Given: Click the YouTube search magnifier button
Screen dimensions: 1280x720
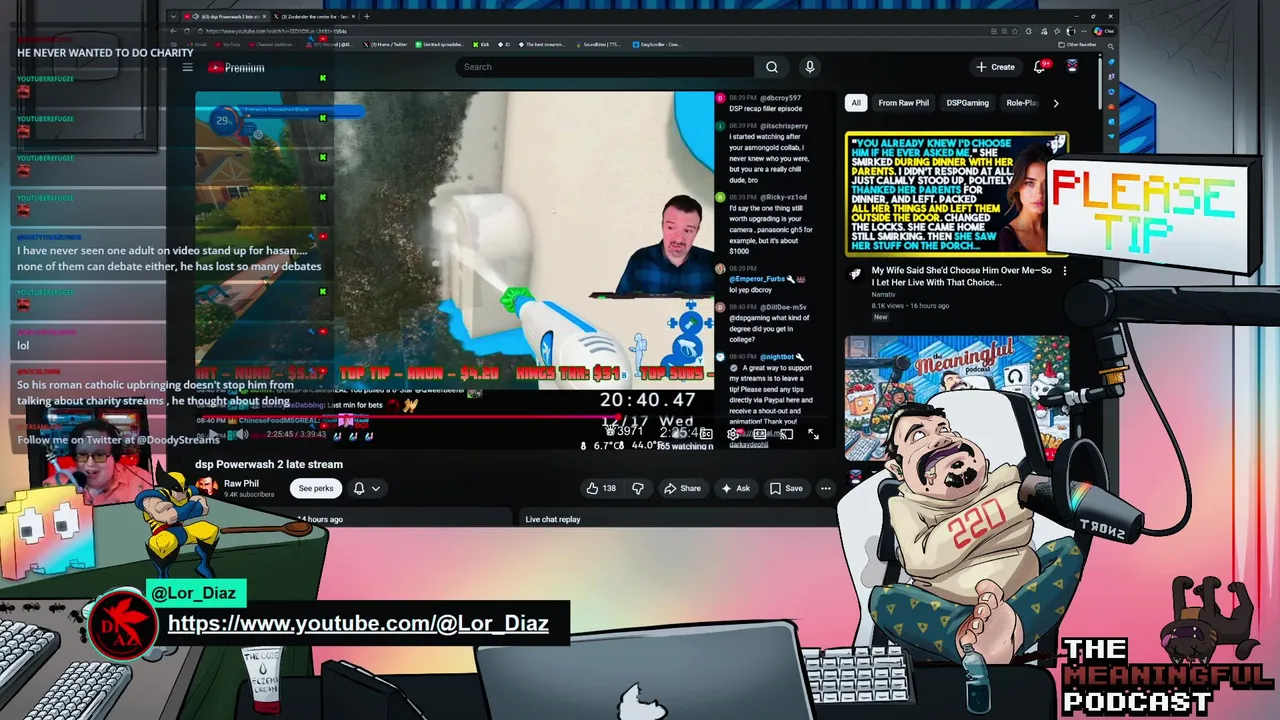Looking at the screenshot, I should (x=772, y=67).
